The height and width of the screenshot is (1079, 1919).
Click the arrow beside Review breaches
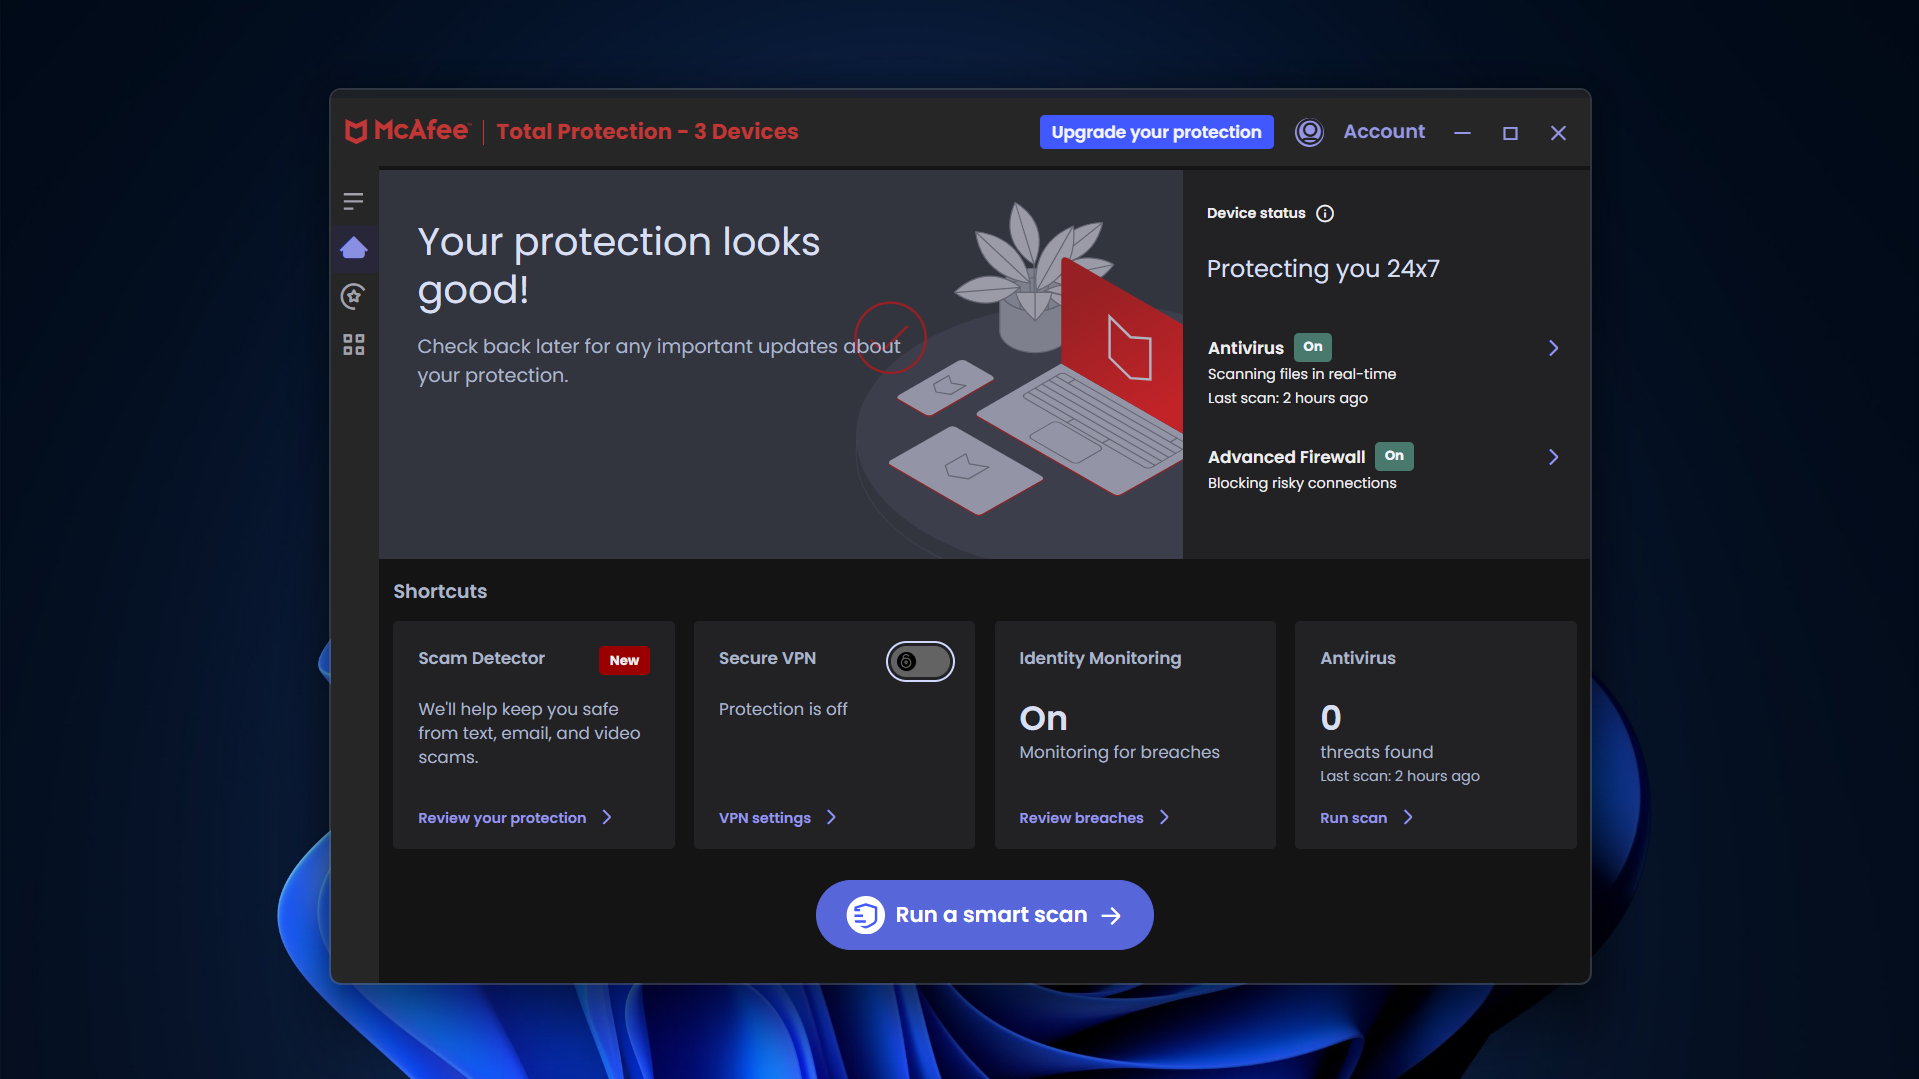coord(1164,817)
